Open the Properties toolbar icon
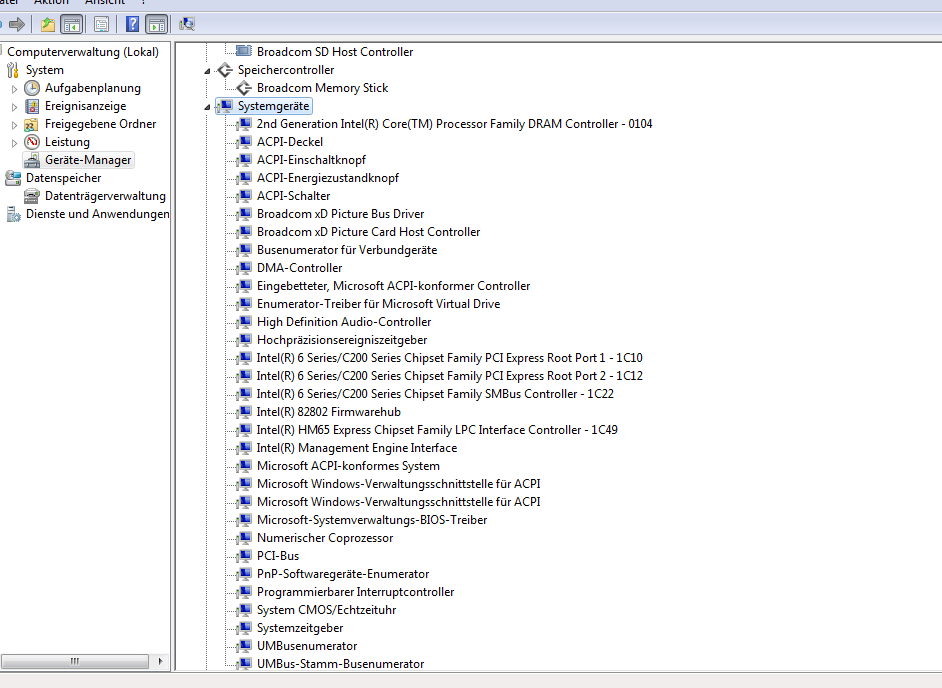 click(102, 25)
